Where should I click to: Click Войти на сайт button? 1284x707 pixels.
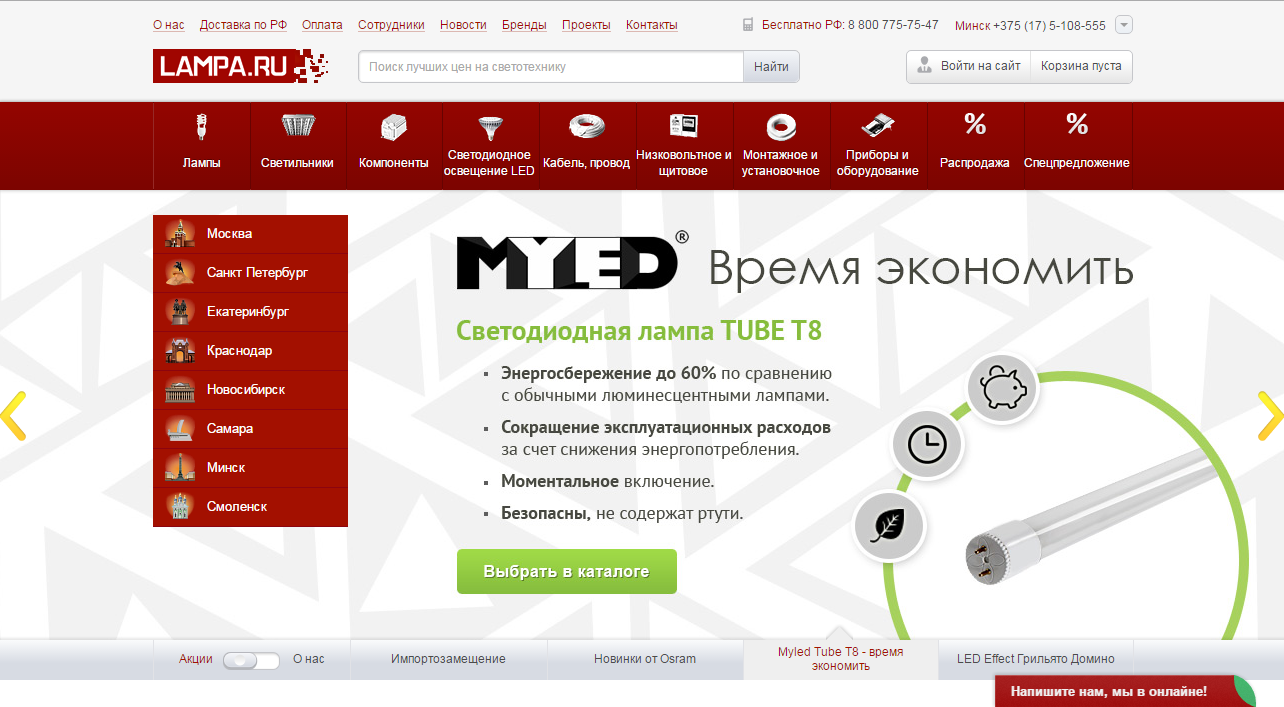(968, 66)
